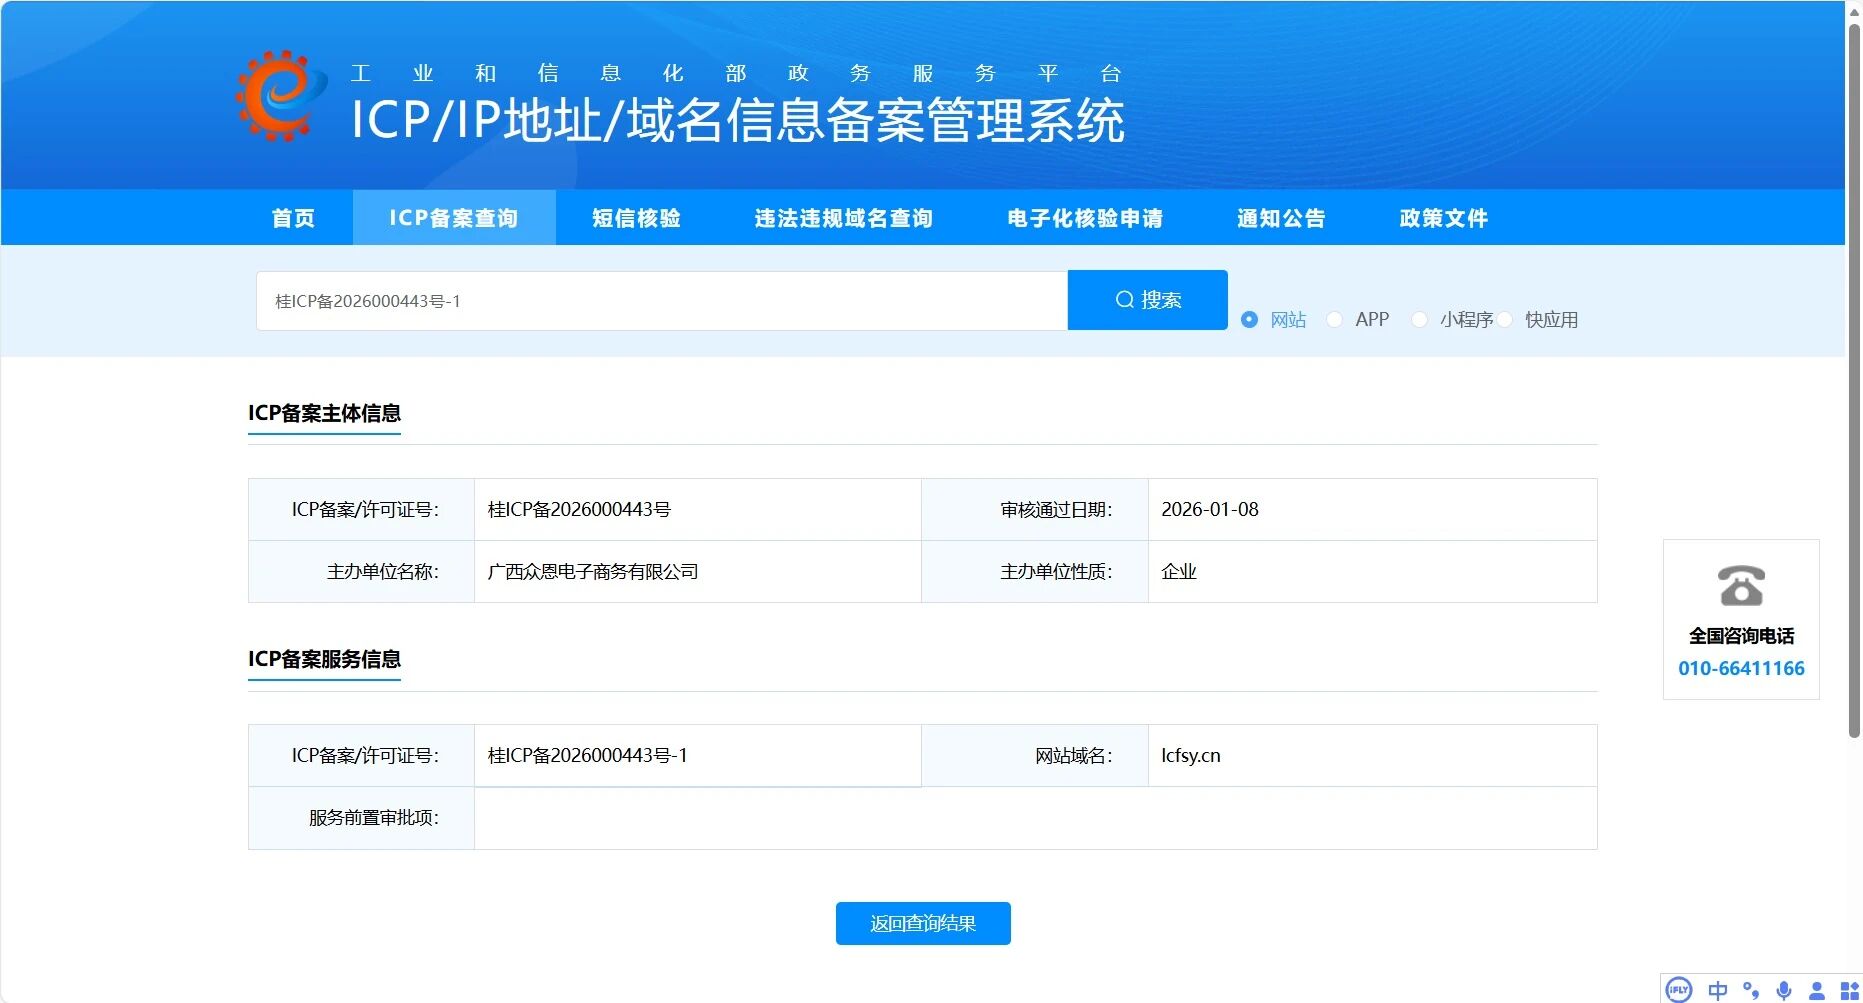This screenshot has width=1863, height=1003.
Task: Select the domain name lcfsy.cn
Action: pos(1191,756)
